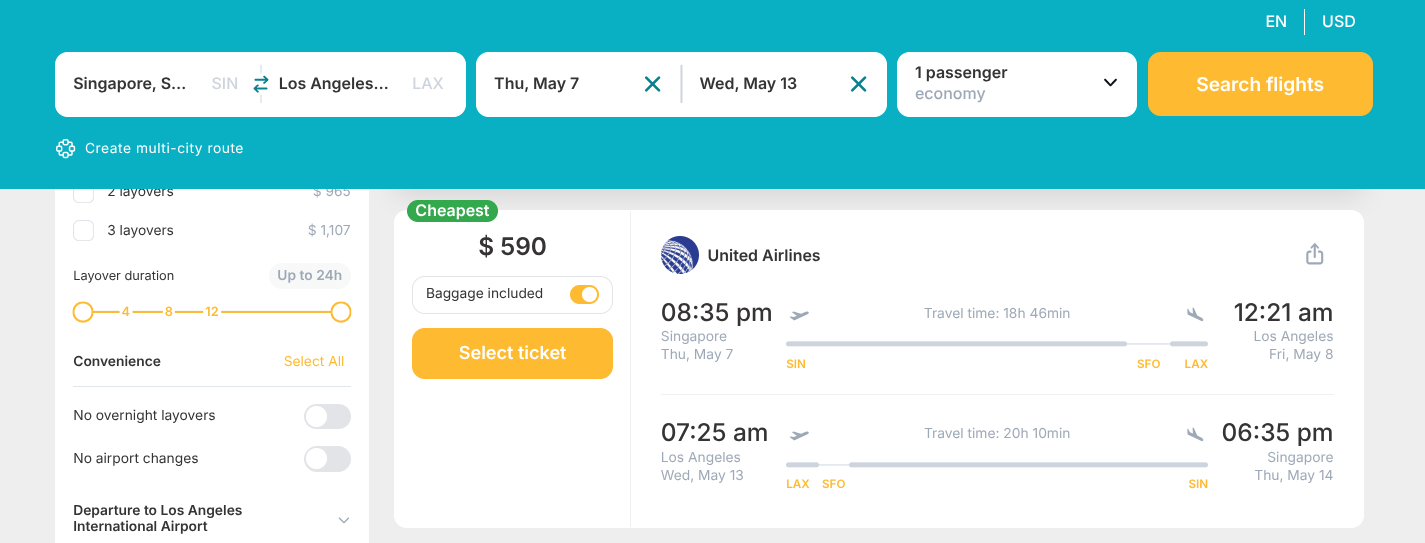The width and height of the screenshot is (1425, 543).
Task: Click the United Airlines logo
Action: (x=680, y=255)
